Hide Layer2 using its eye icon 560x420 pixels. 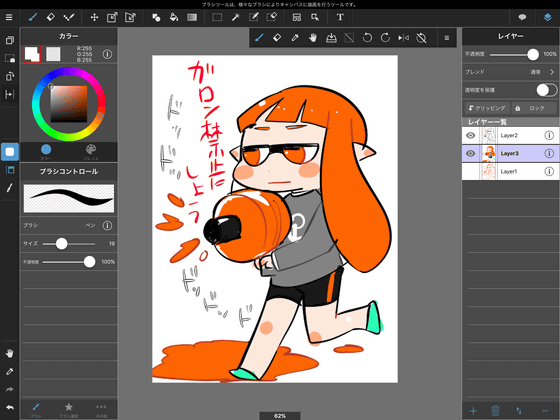coord(470,135)
